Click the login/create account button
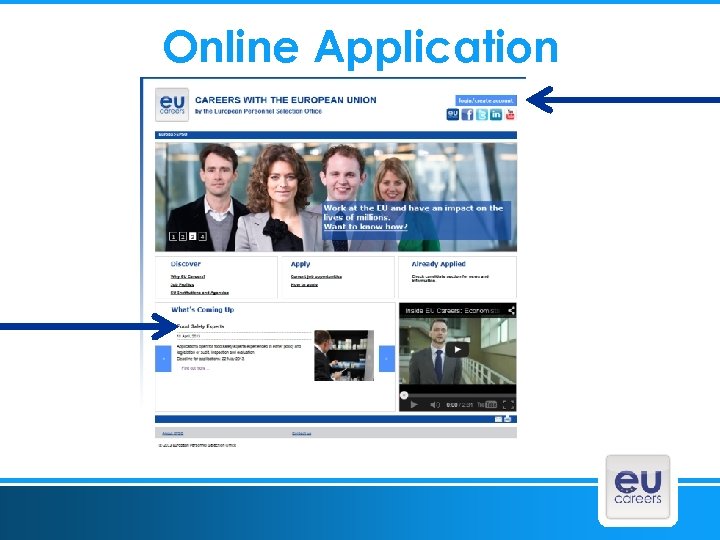The image size is (720, 540). [x=486, y=101]
